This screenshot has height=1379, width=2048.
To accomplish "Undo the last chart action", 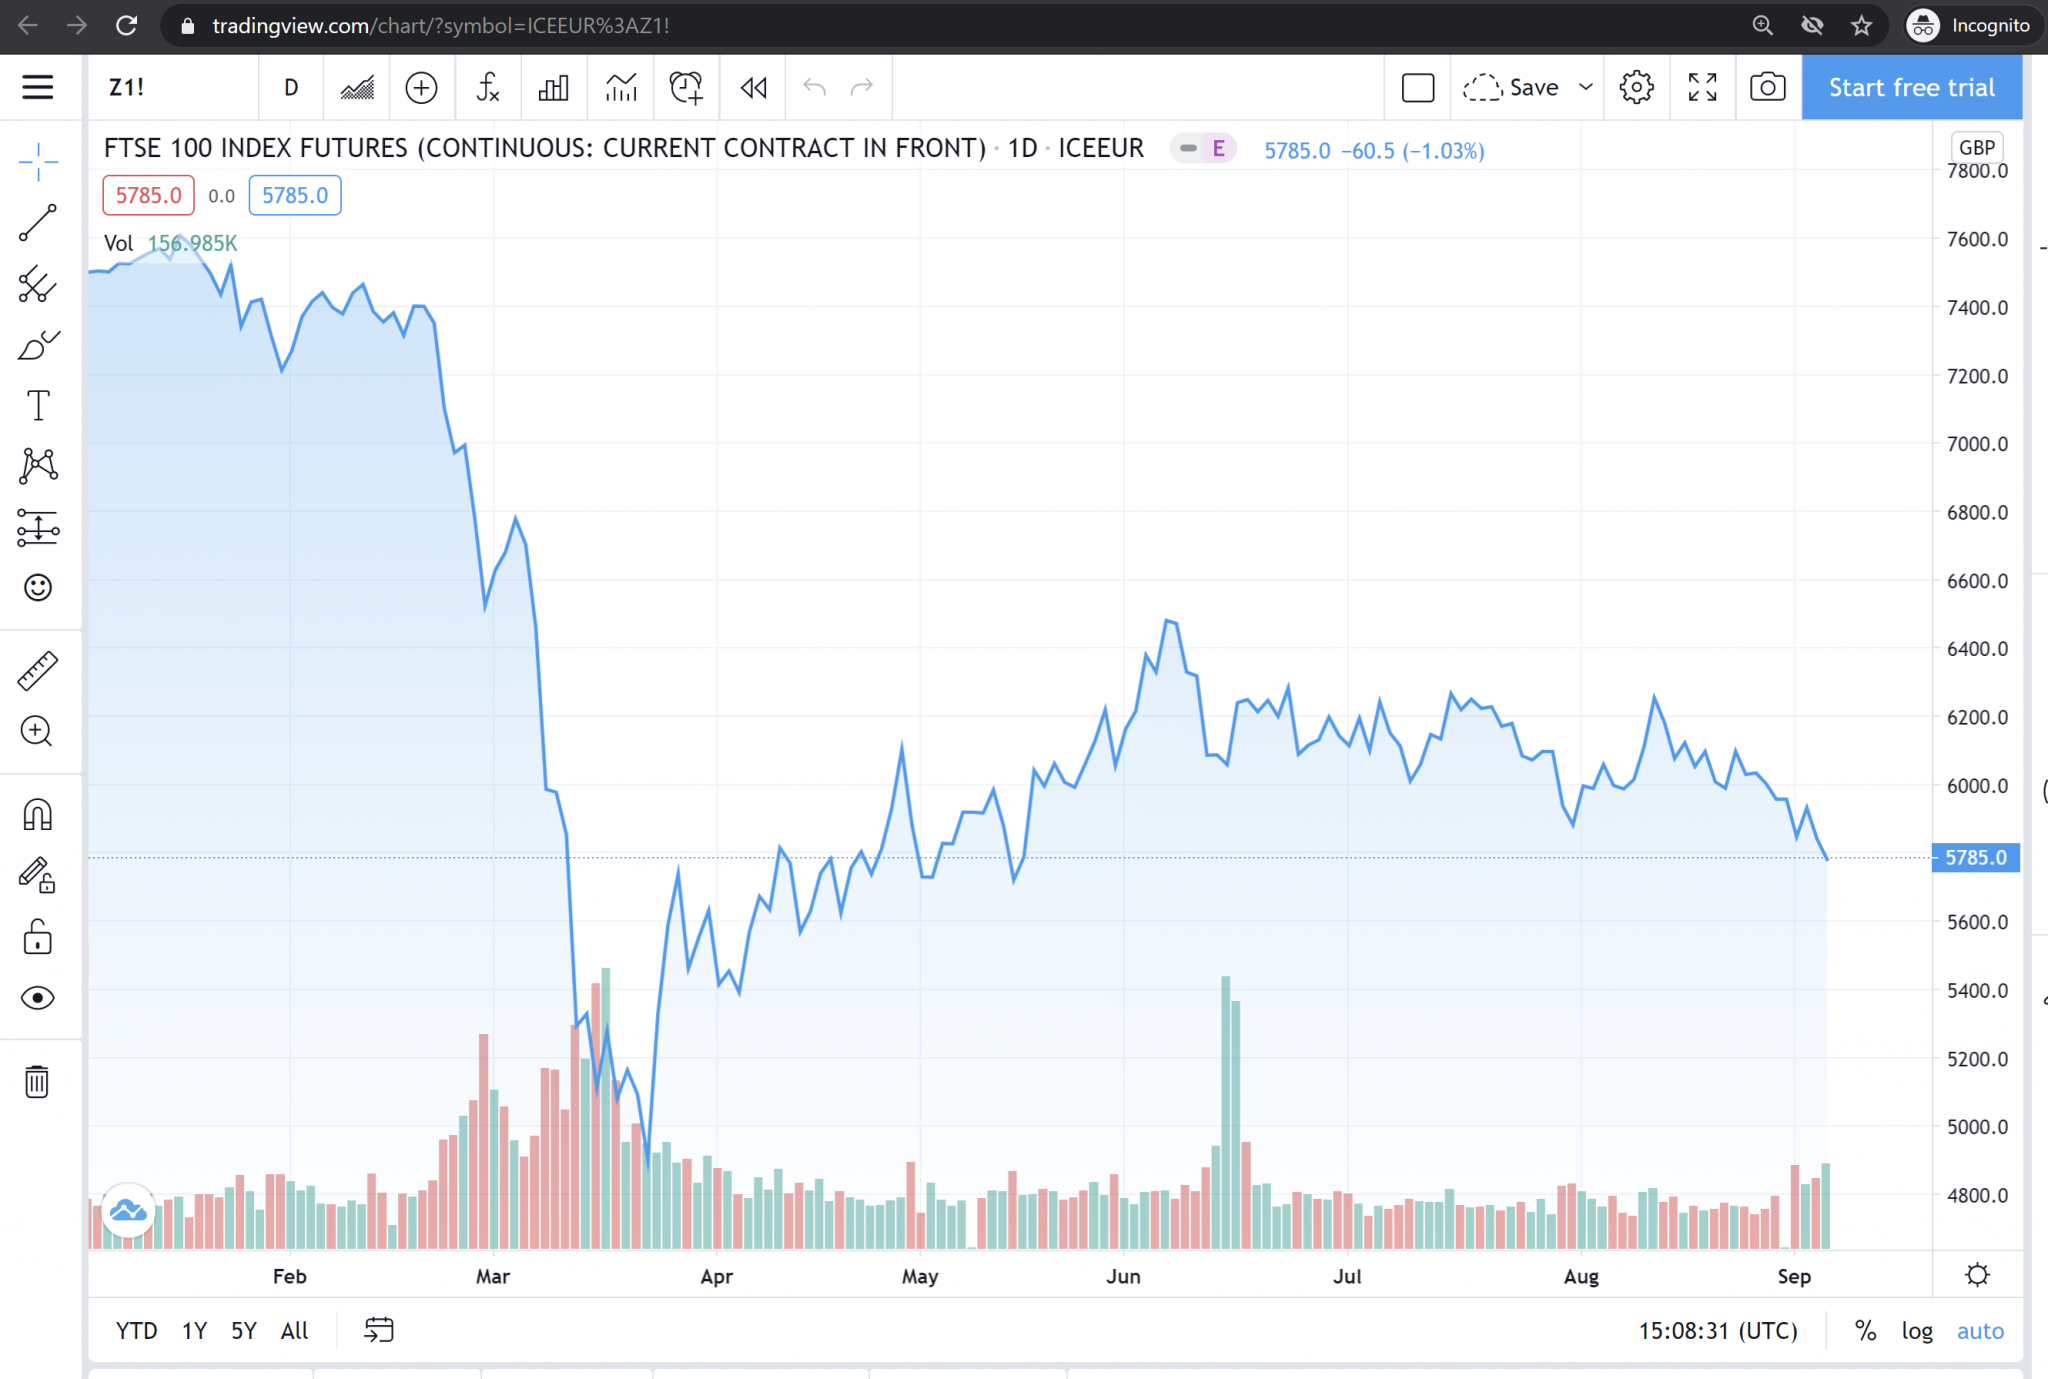I will coord(814,87).
